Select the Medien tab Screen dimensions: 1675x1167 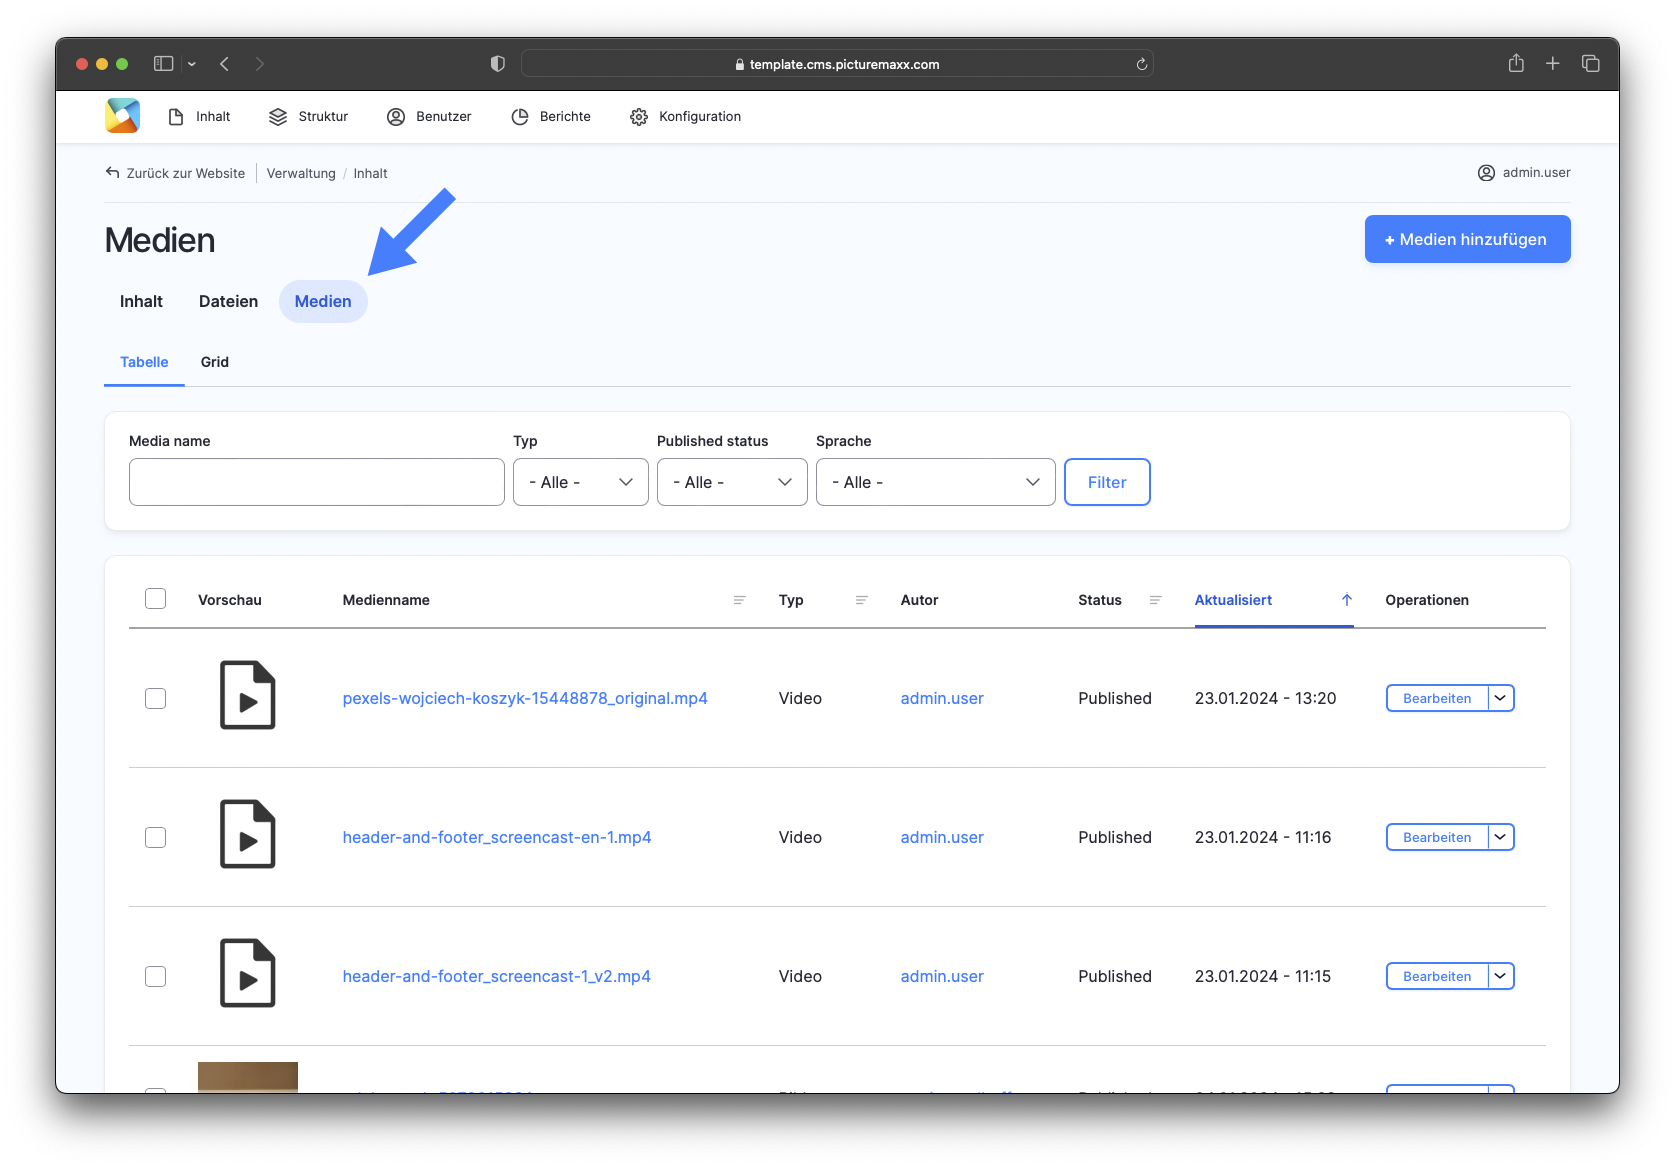click(x=323, y=301)
